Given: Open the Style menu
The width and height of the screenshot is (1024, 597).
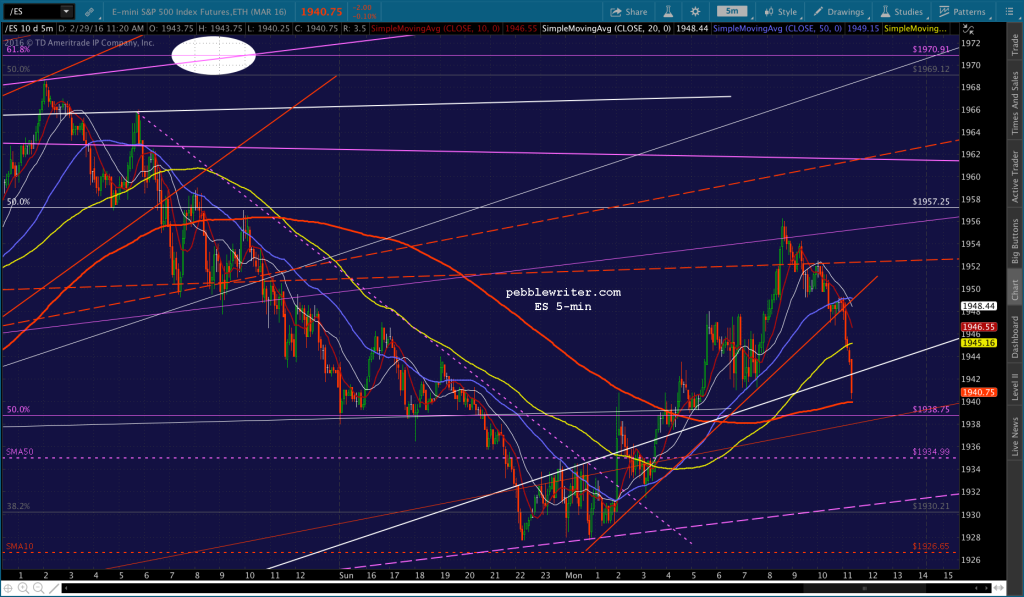Looking at the screenshot, I should pos(781,12).
